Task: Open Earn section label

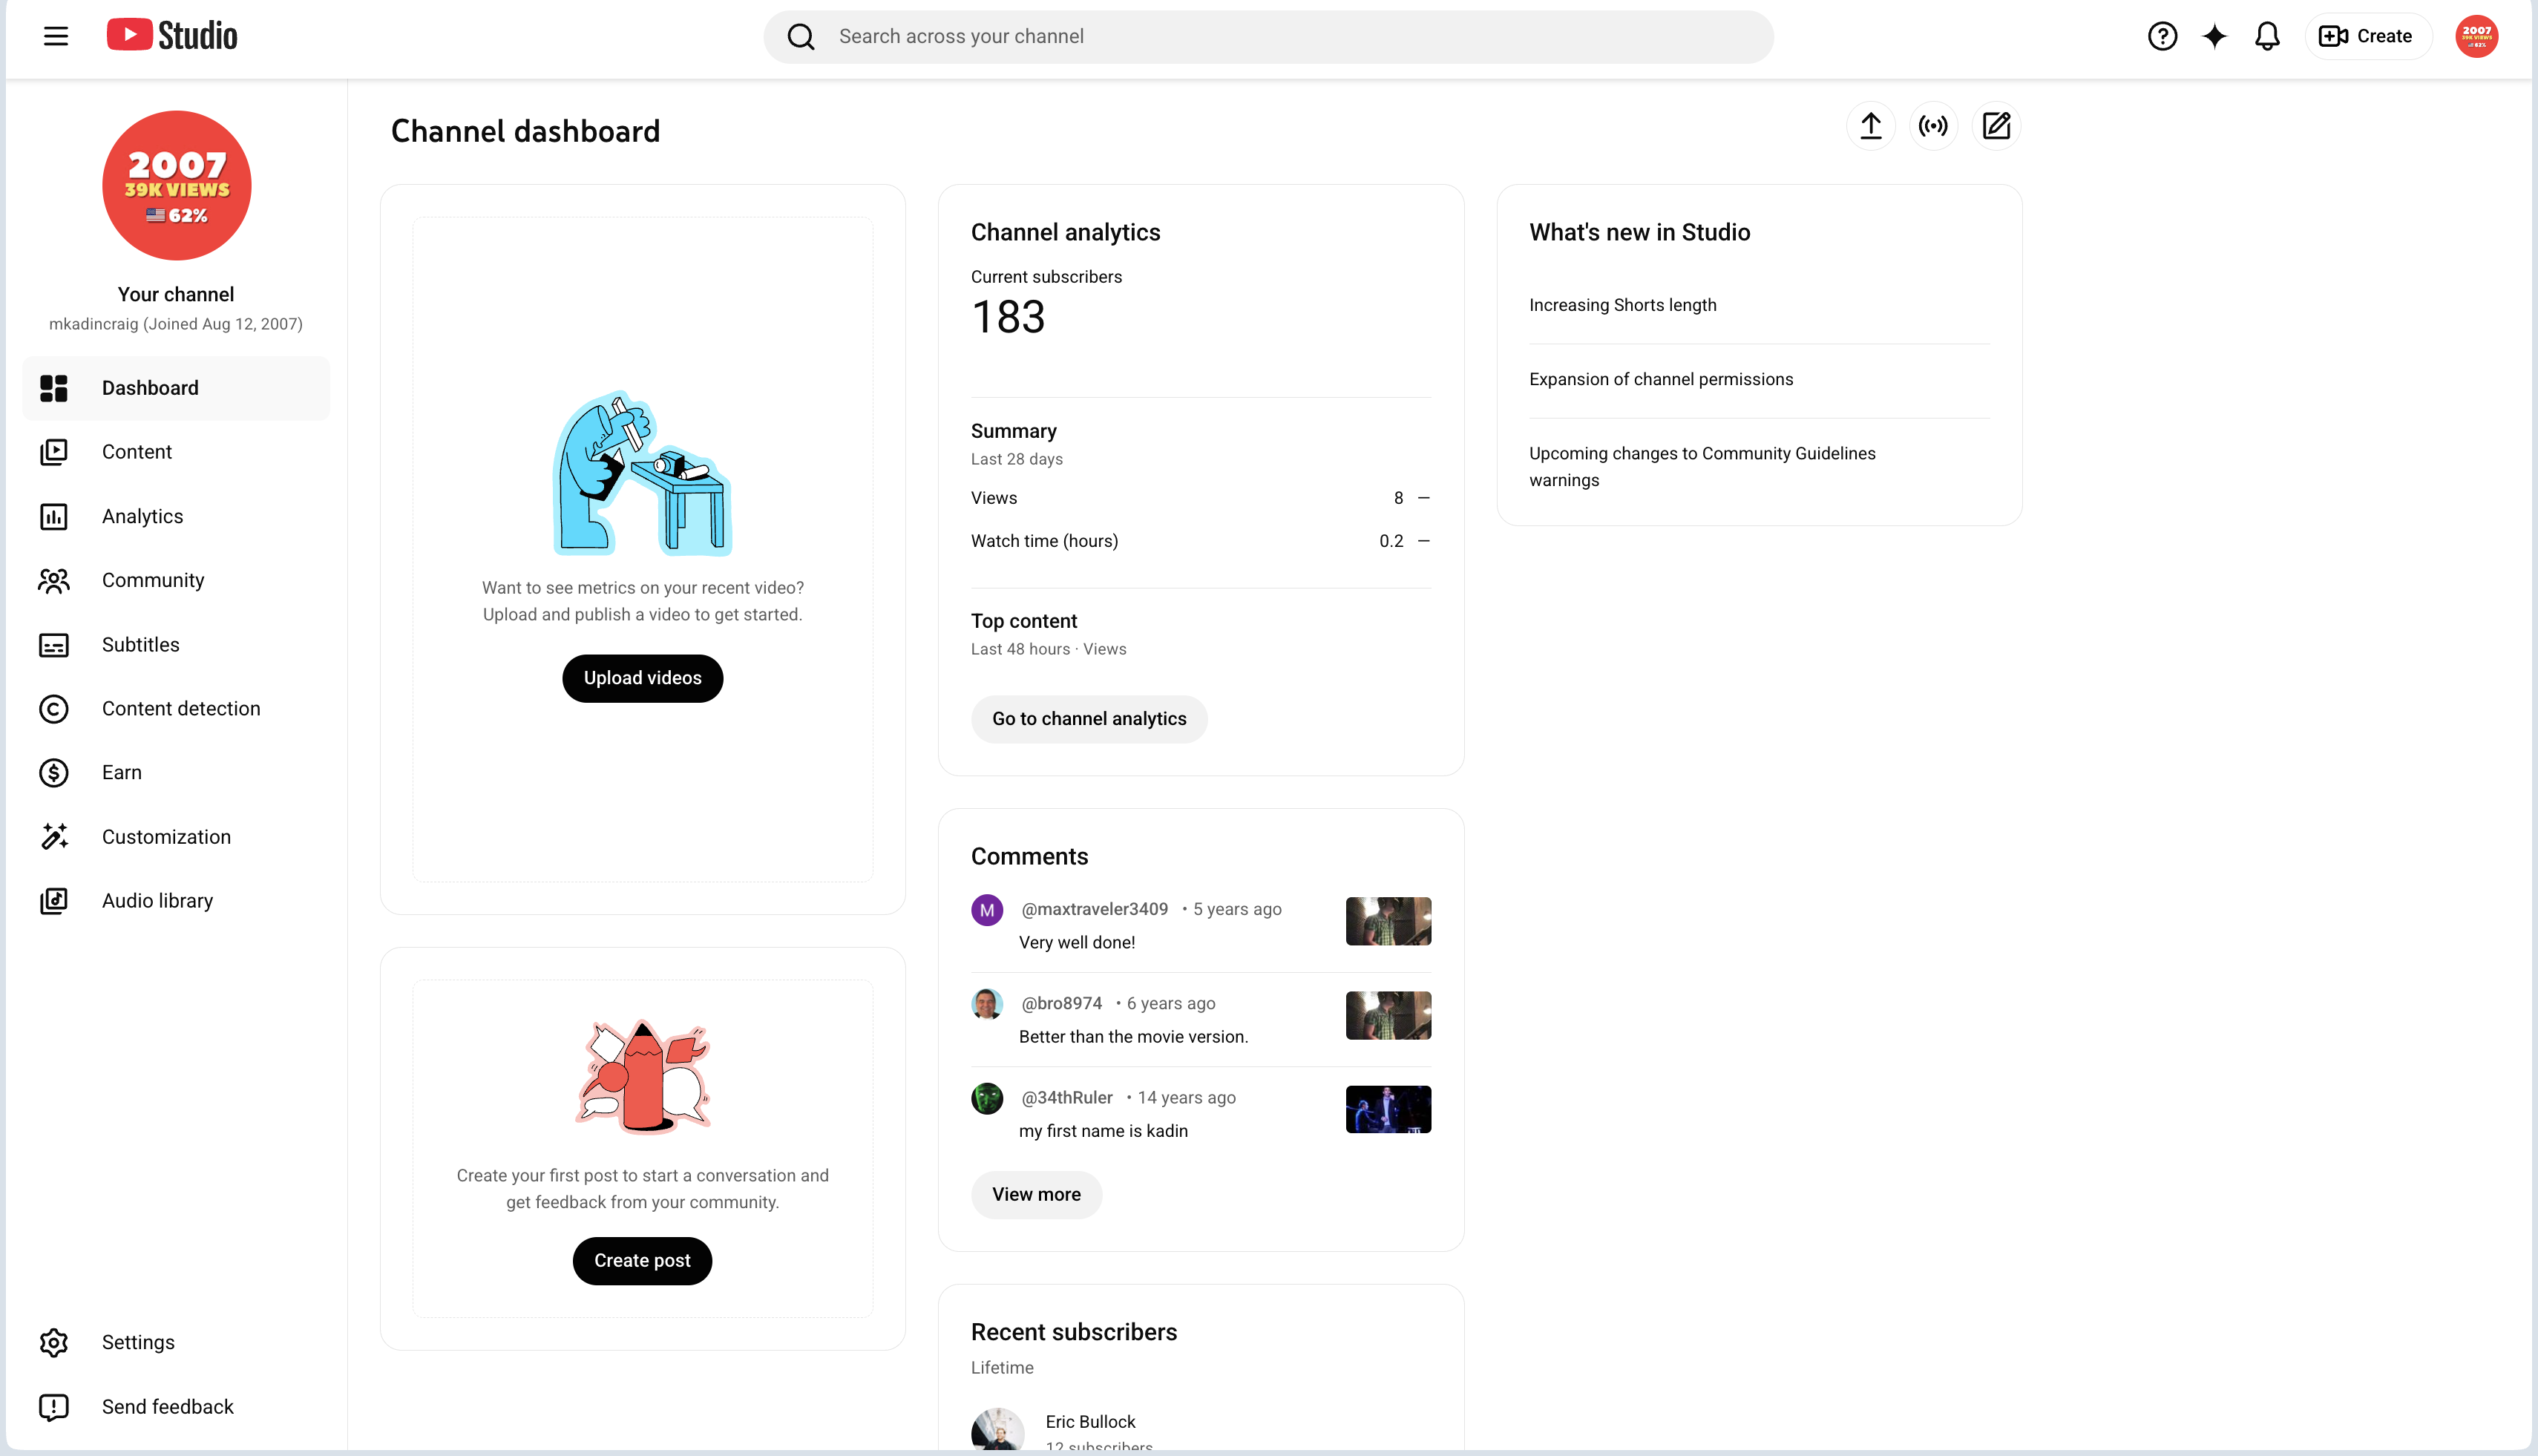Action: (x=122, y=773)
